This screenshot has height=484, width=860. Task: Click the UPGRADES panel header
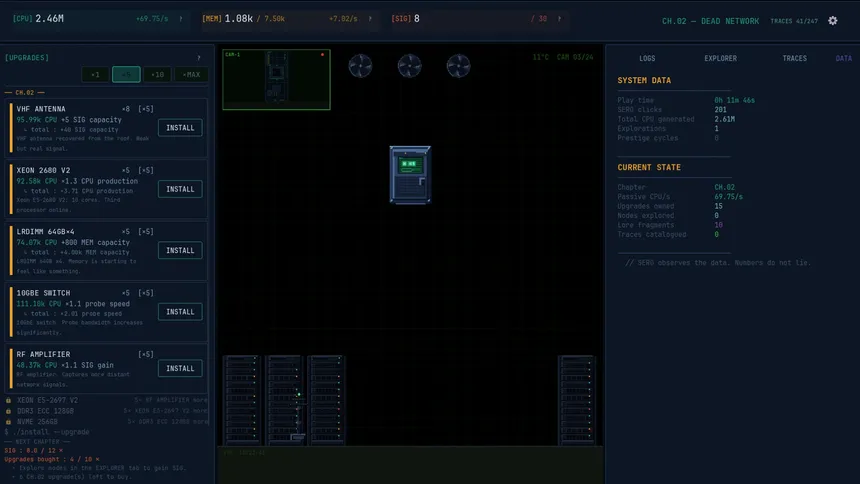27,58
